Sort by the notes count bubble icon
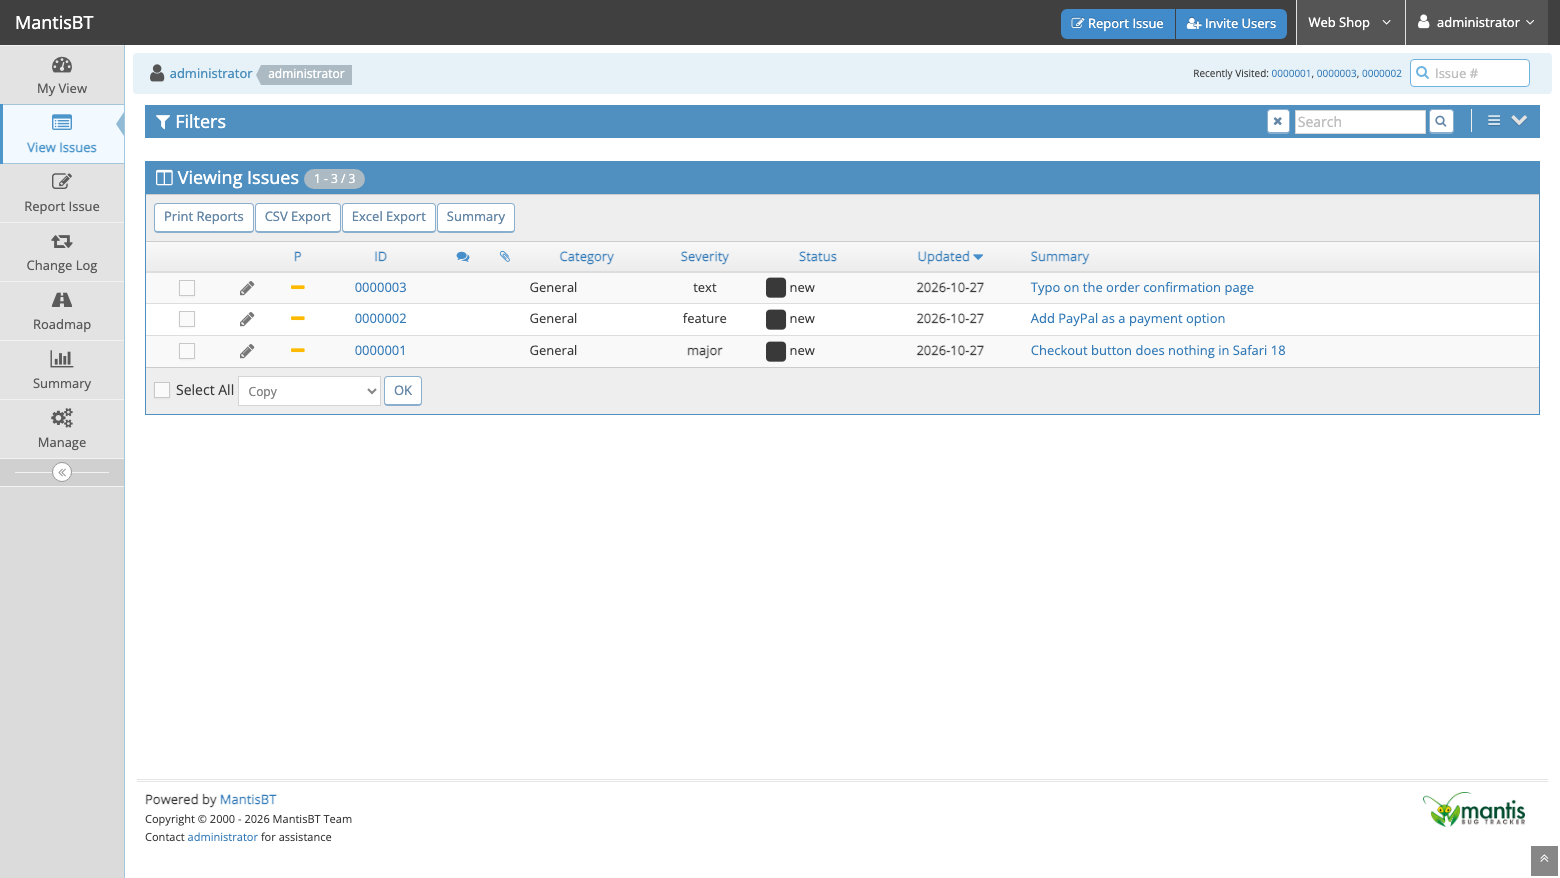Screen dimensions: 1560x878 tap(463, 257)
